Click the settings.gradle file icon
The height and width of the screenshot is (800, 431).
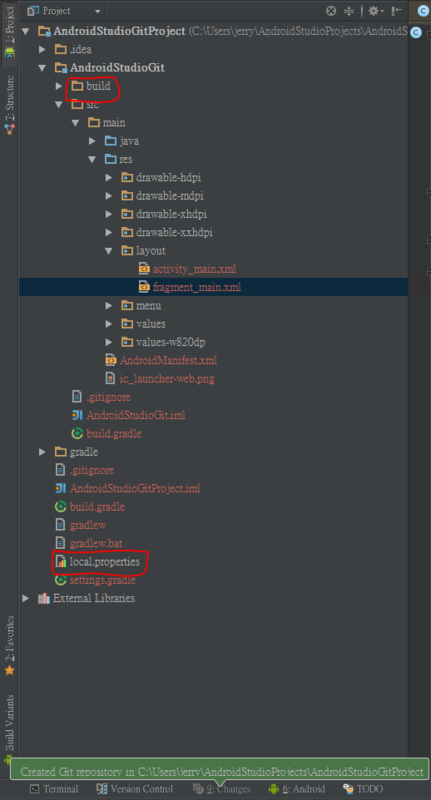61,580
